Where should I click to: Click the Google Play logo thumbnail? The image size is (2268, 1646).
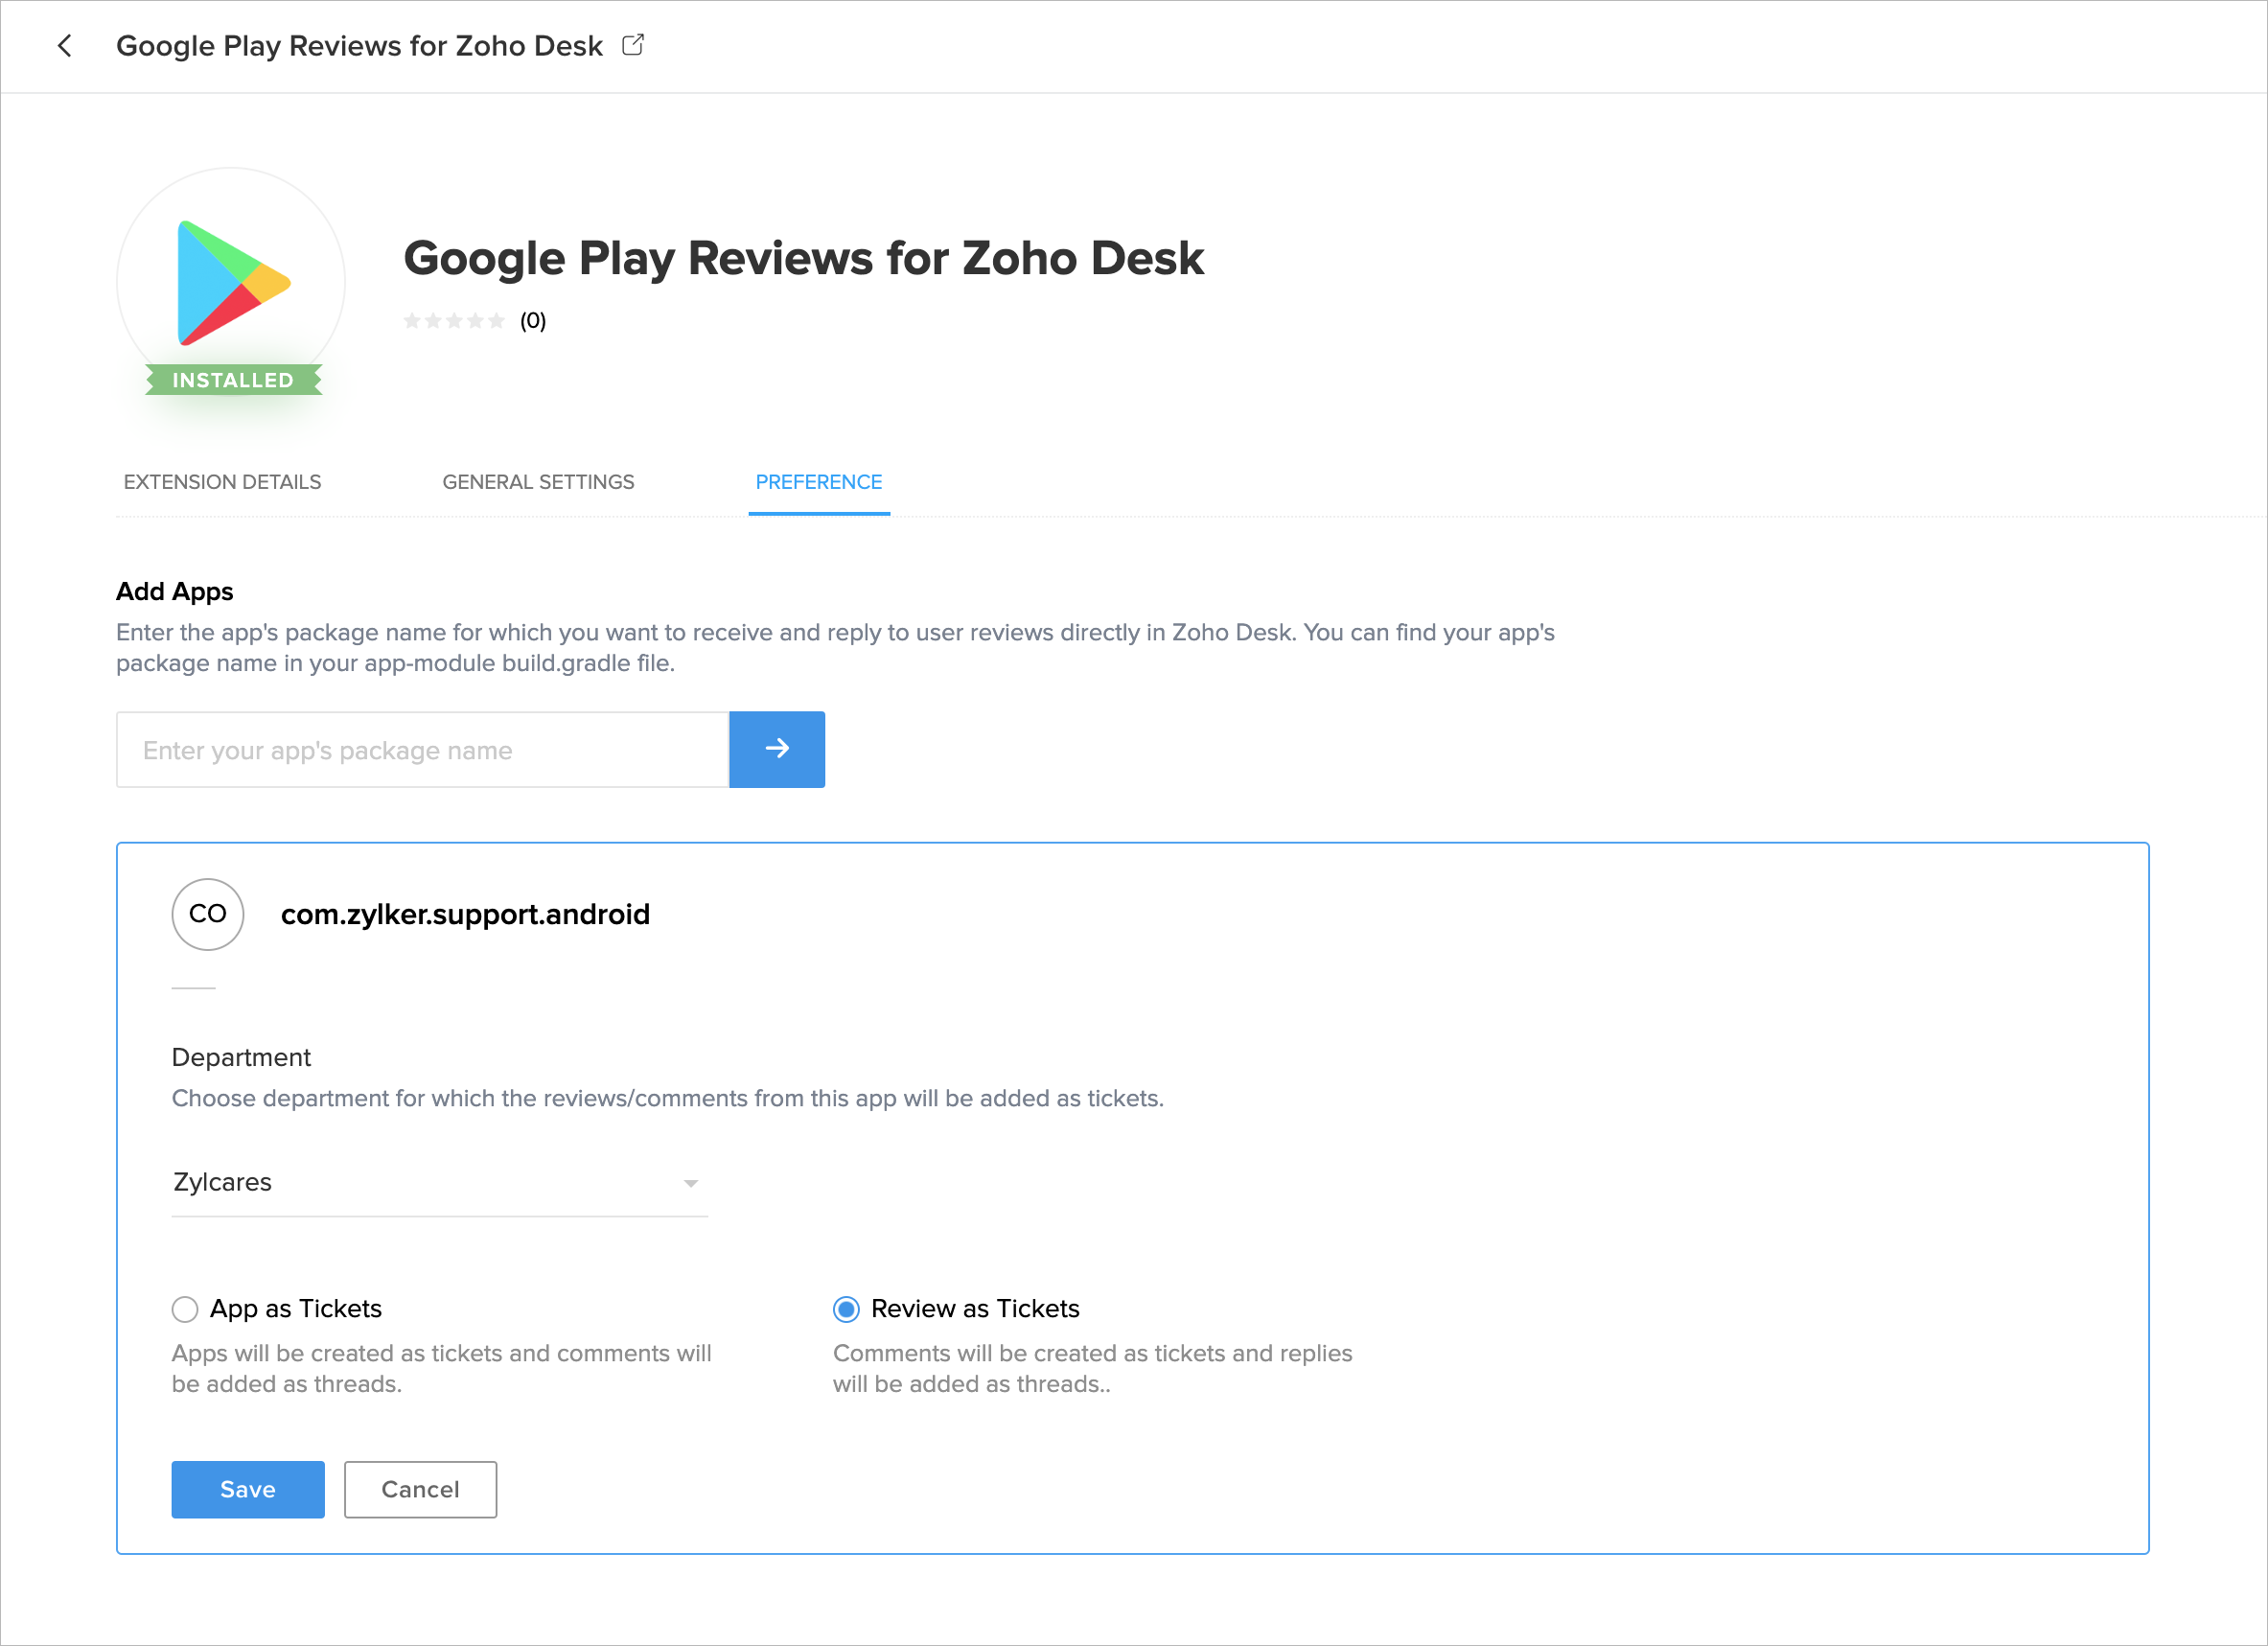[x=232, y=283]
